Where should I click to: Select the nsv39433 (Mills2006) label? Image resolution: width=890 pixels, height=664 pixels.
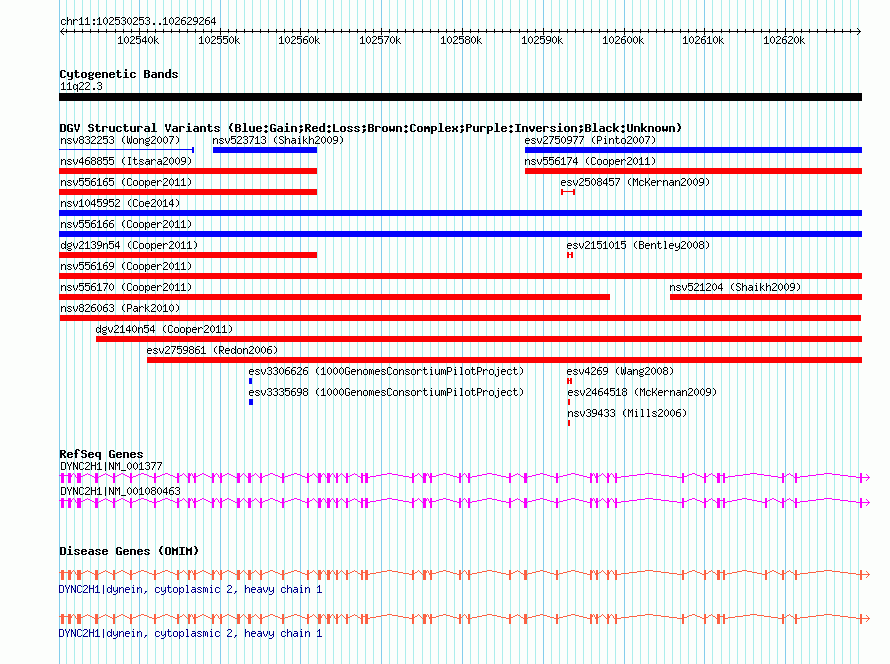pyautogui.click(x=627, y=413)
